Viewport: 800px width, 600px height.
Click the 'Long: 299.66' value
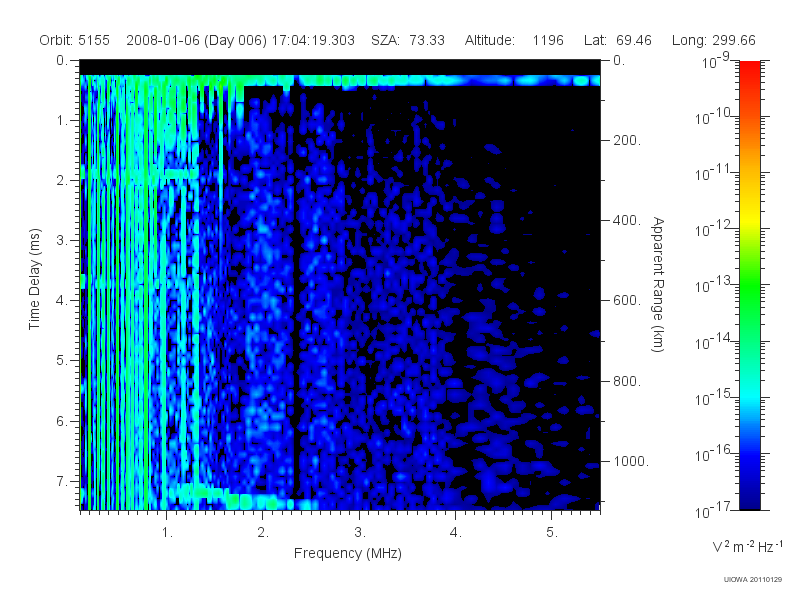pyautogui.click(x=713, y=40)
